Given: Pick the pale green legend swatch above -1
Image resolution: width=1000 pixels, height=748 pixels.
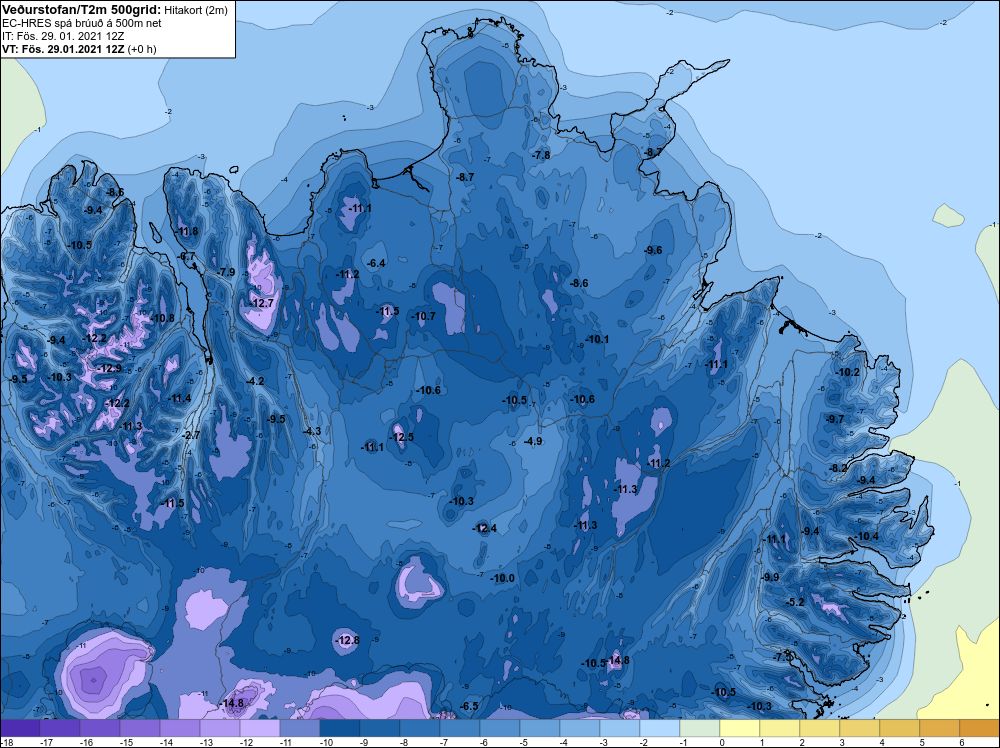Looking at the screenshot, I should coord(700,728).
